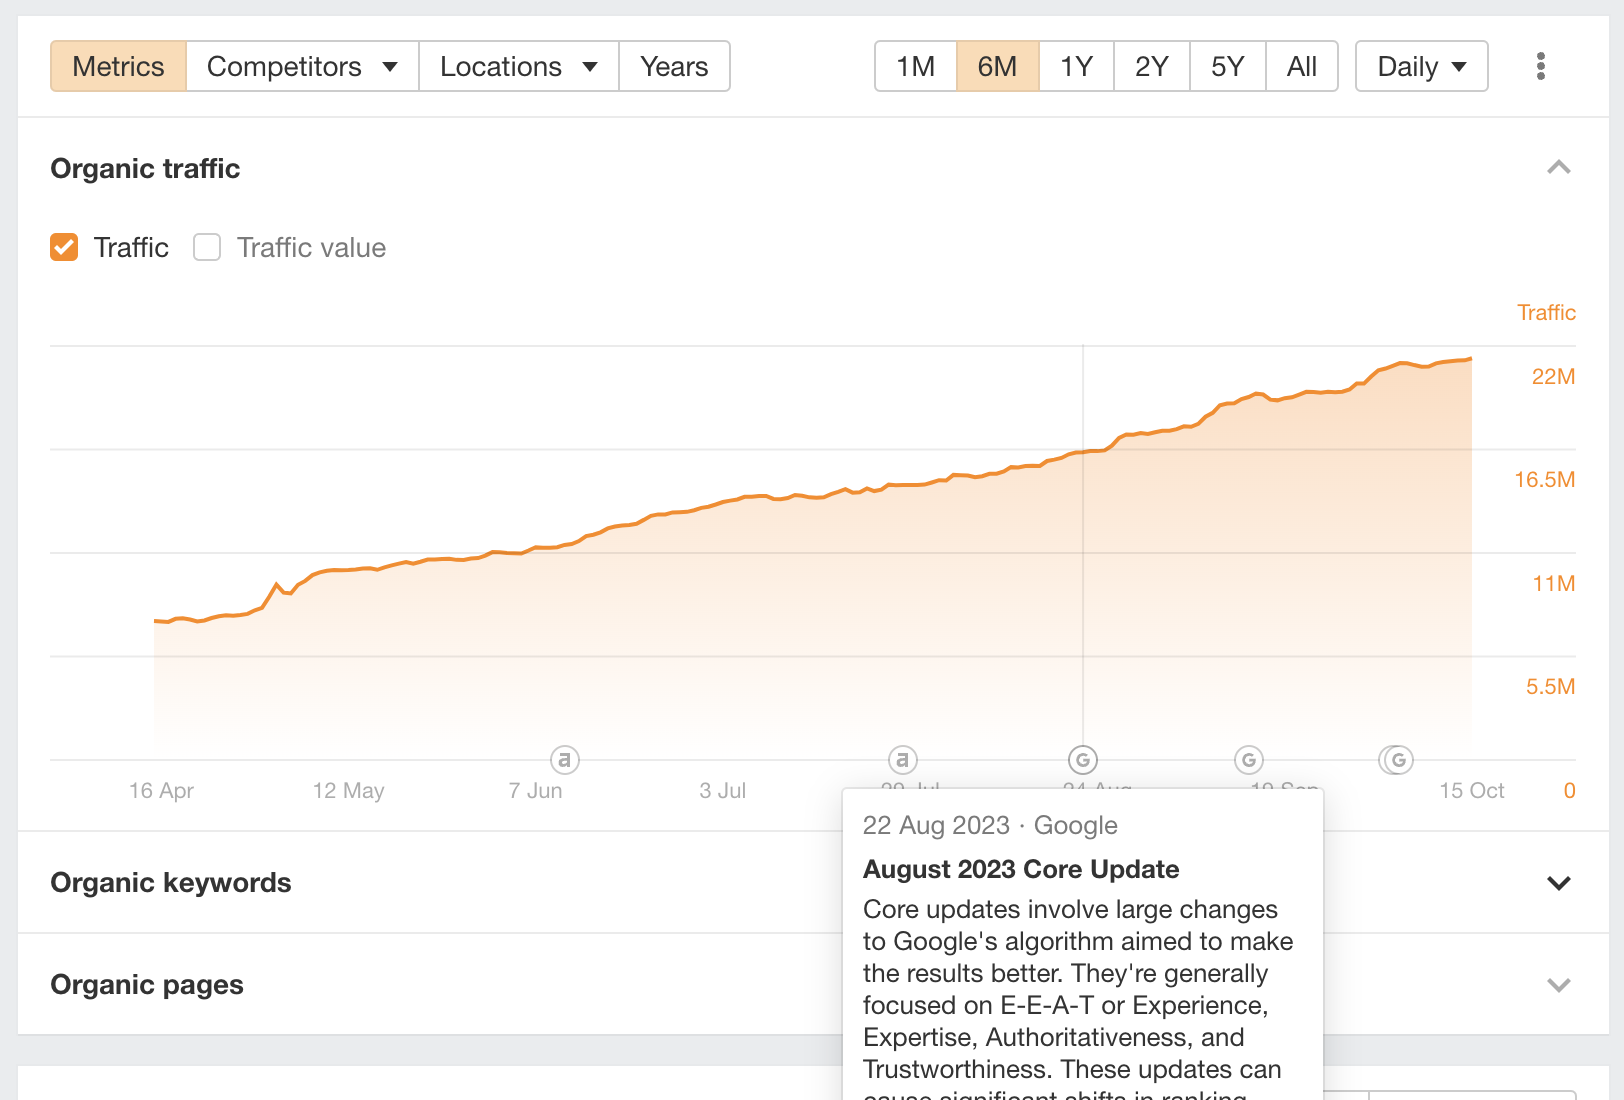This screenshot has height=1100, width=1624.
Task: Switch to the Years tab
Action: [x=675, y=66]
